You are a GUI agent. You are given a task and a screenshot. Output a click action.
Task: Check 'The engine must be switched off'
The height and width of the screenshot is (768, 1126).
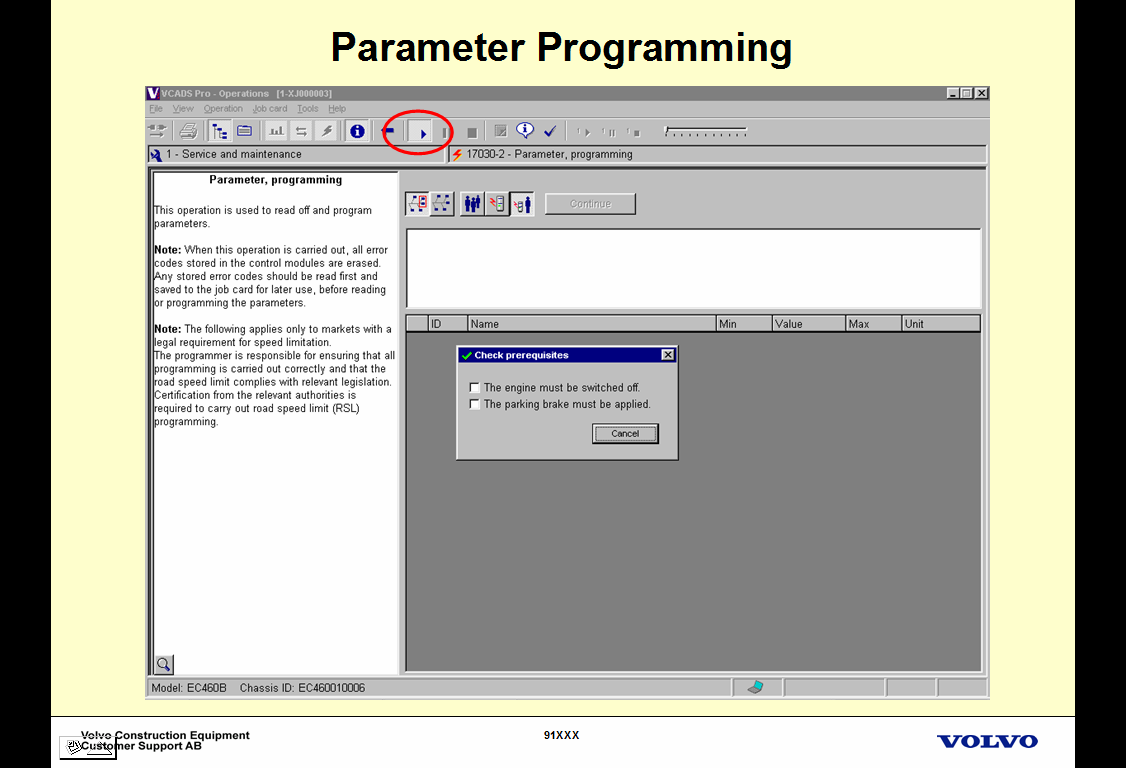click(474, 388)
